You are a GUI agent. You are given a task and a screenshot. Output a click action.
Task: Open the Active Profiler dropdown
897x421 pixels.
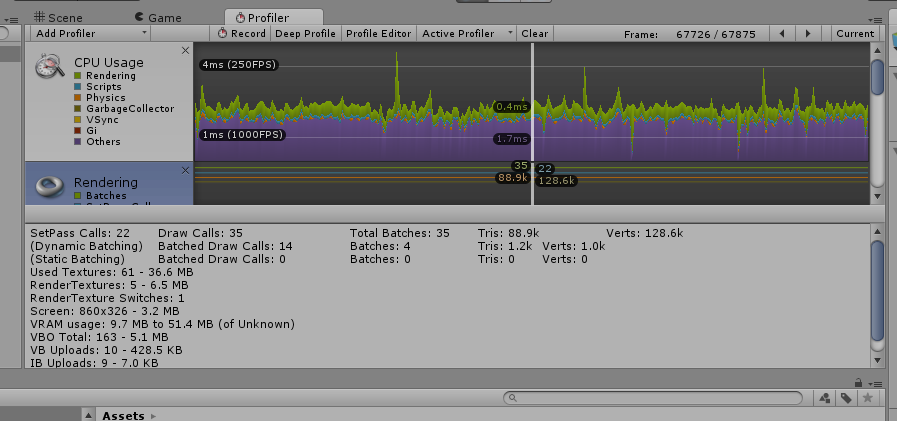click(466, 34)
